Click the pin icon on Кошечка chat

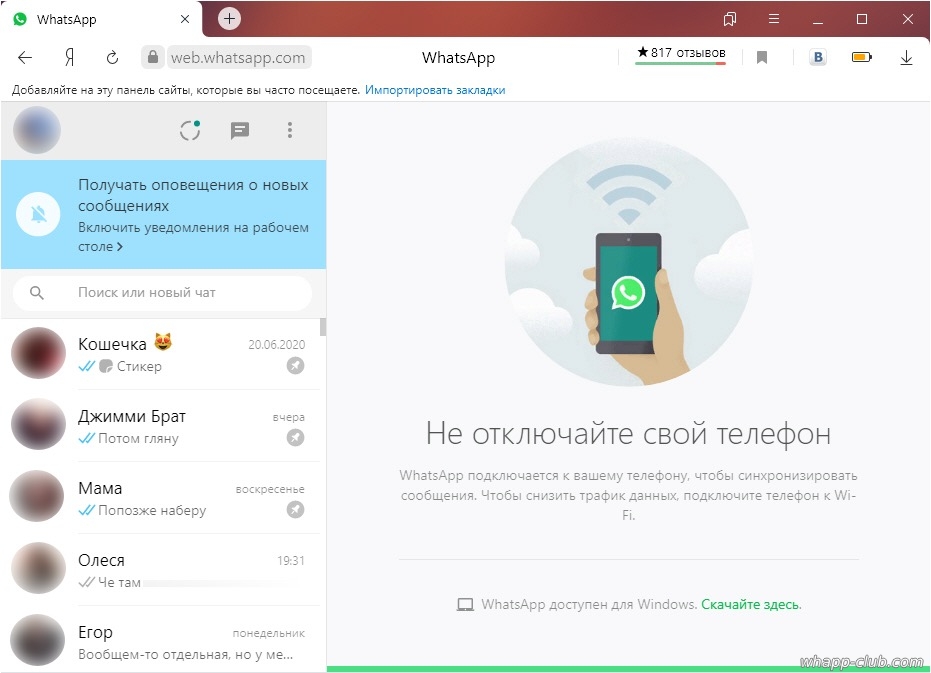point(295,365)
